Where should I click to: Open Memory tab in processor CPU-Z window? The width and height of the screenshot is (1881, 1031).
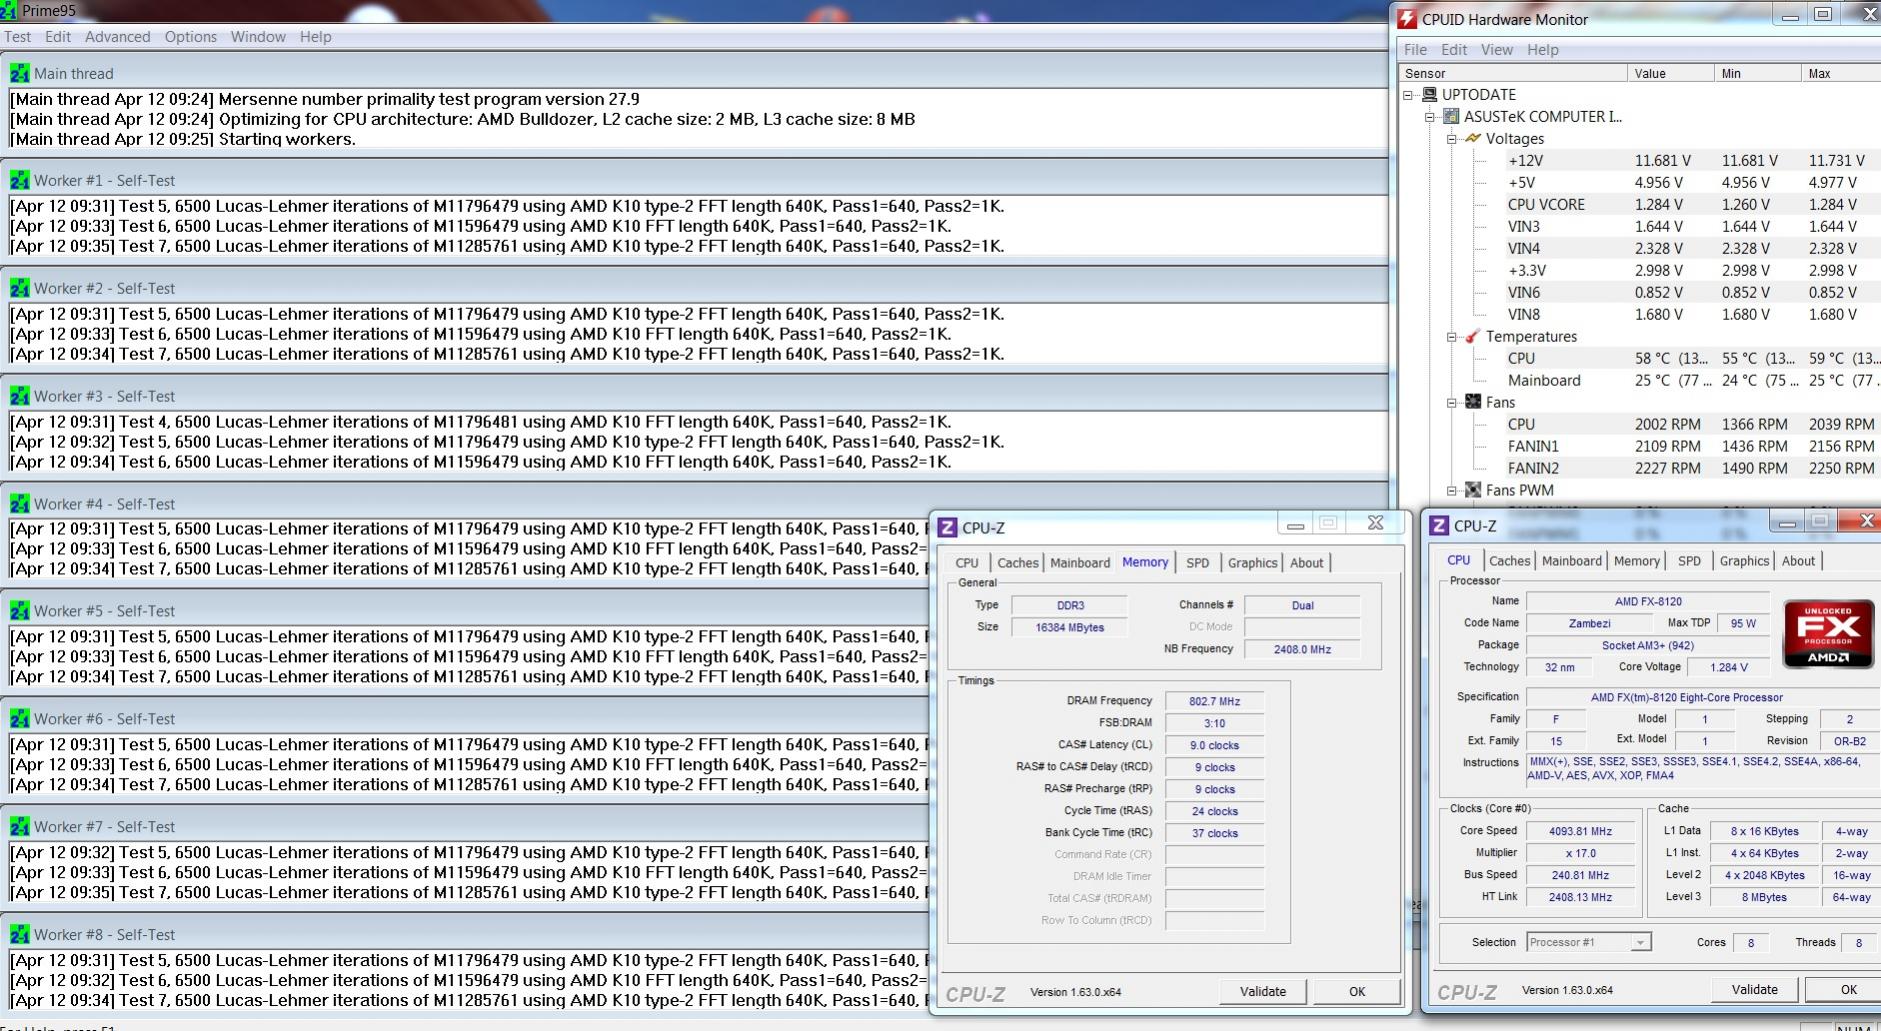coord(1637,561)
